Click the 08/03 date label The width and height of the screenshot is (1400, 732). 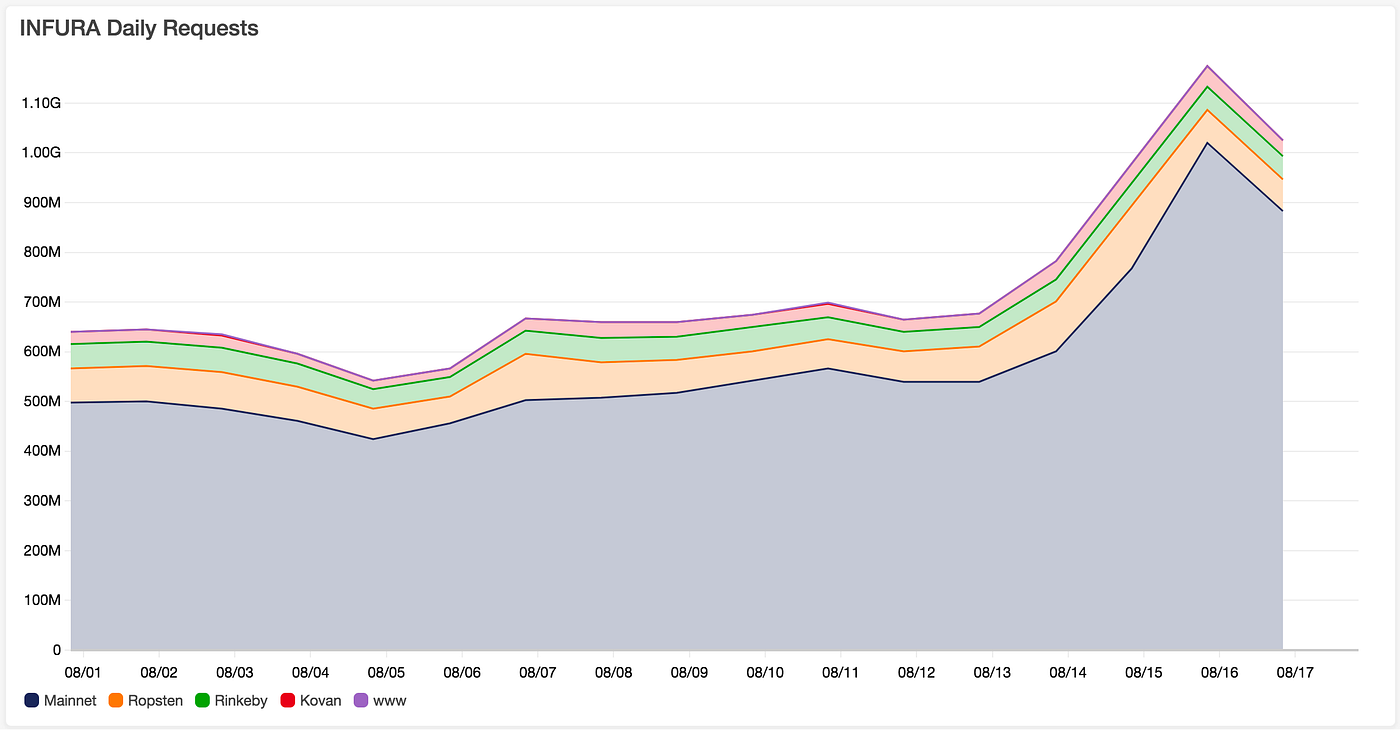coord(234,672)
